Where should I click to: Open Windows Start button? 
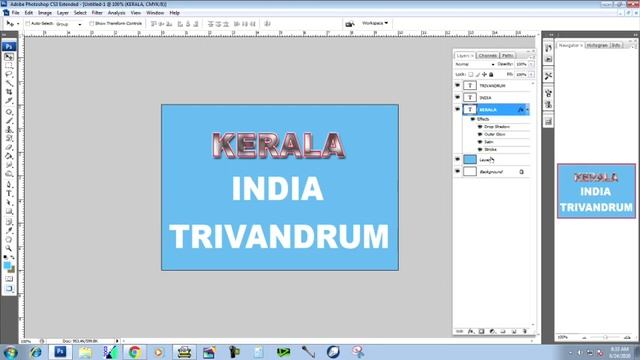coord(11,352)
